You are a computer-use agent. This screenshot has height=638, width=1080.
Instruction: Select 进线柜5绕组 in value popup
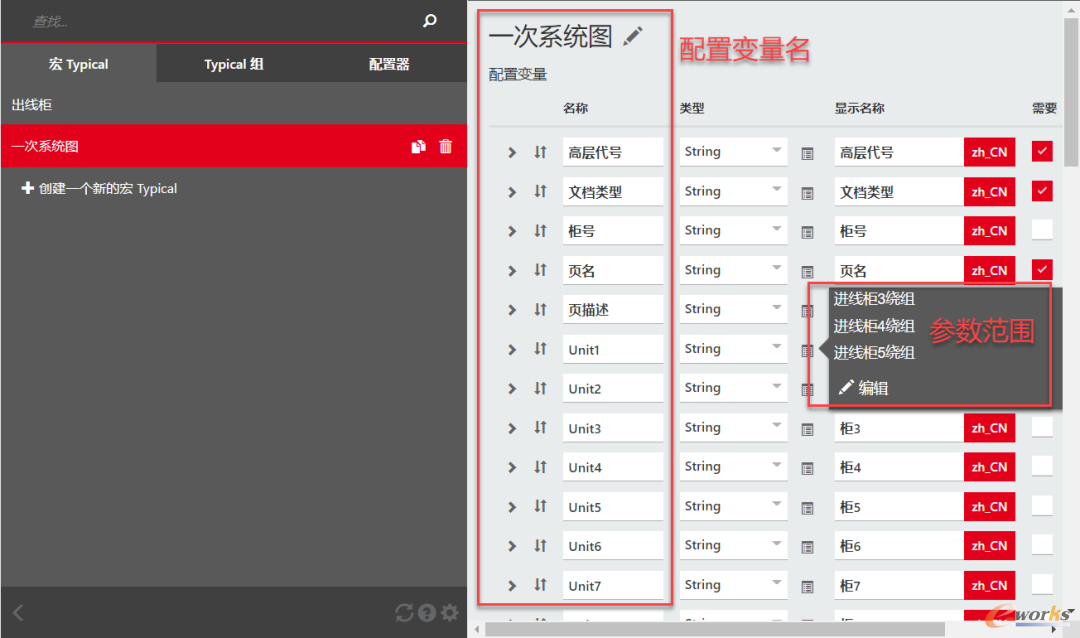tap(874, 353)
